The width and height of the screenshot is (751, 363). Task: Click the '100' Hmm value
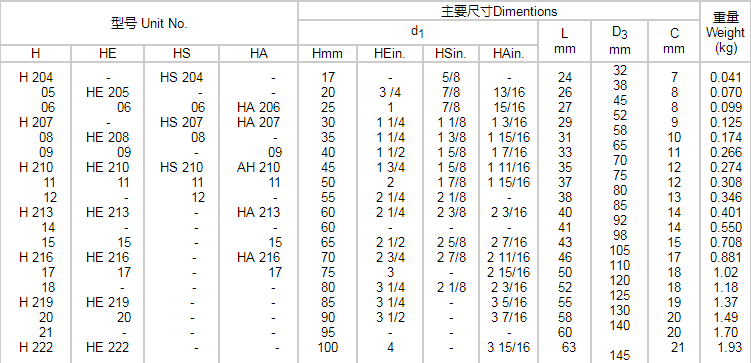[328, 348]
